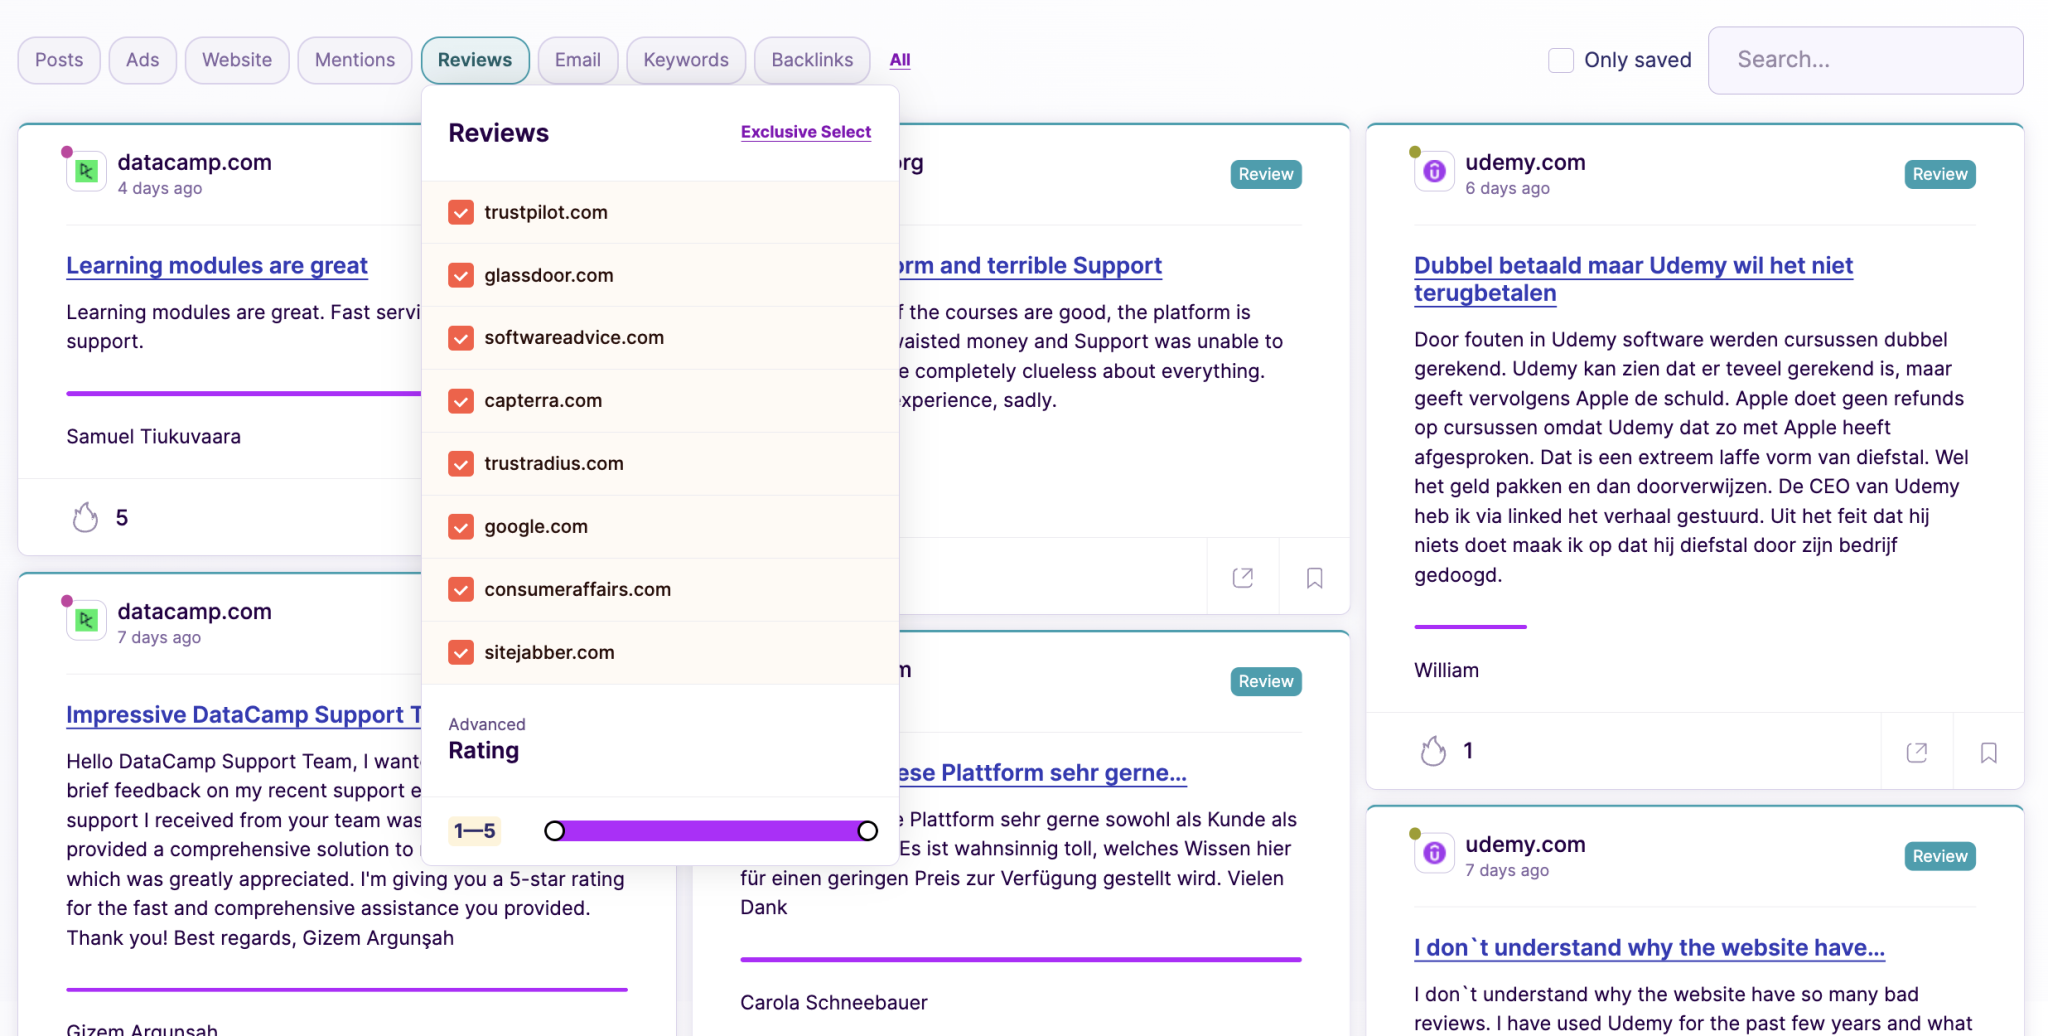2048x1036 pixels.
Task: Collapse the Reviews filter dropdown
Action: tap(475, 60)
